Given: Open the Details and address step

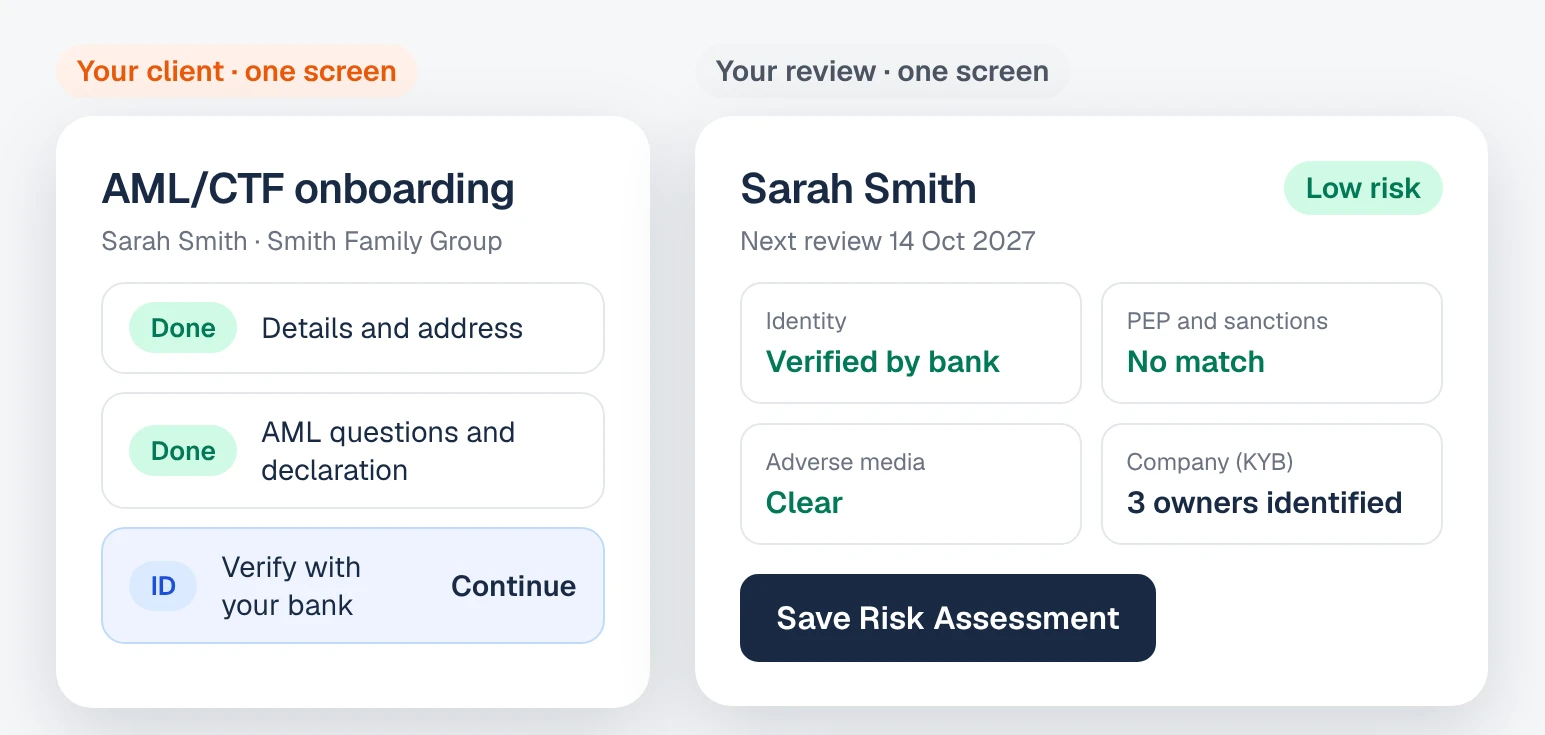Looking at the screenshot, I should pyautogui.click(x=353, y=328).
